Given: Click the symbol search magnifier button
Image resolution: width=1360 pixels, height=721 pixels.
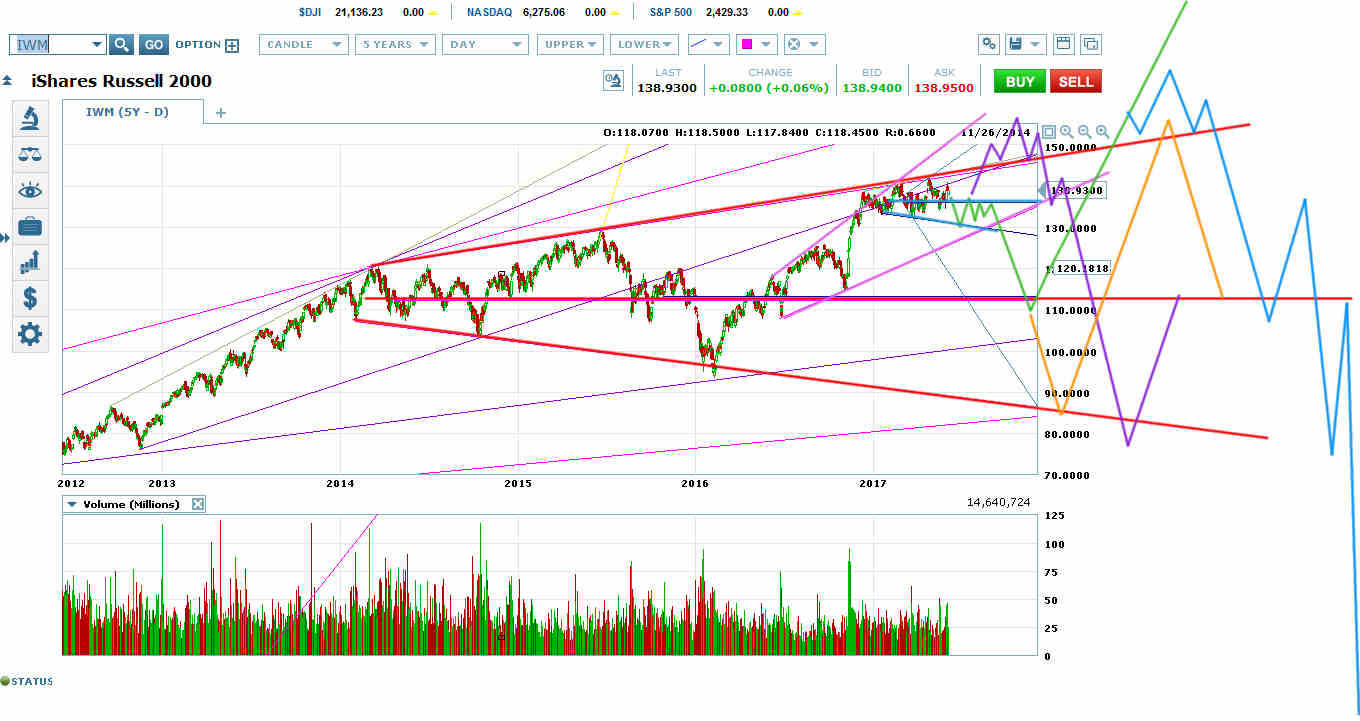Looking at the screenshot, I should (121, 44).
